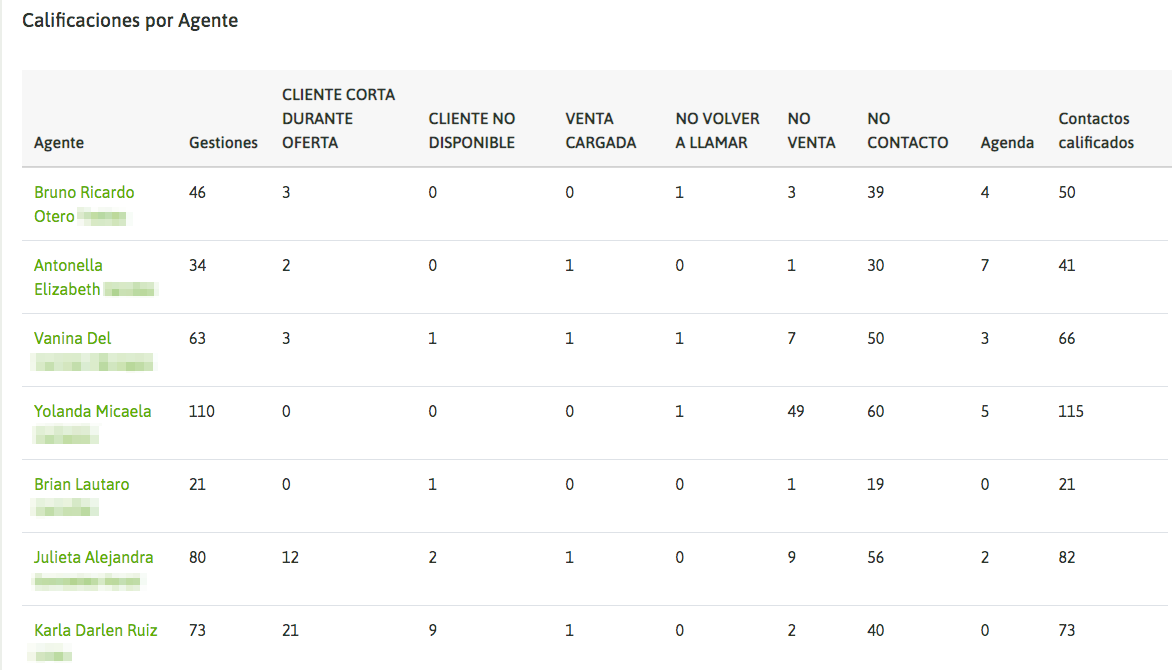Open the Karla Darlen Ruiz agent link

(x=96, y=631)
